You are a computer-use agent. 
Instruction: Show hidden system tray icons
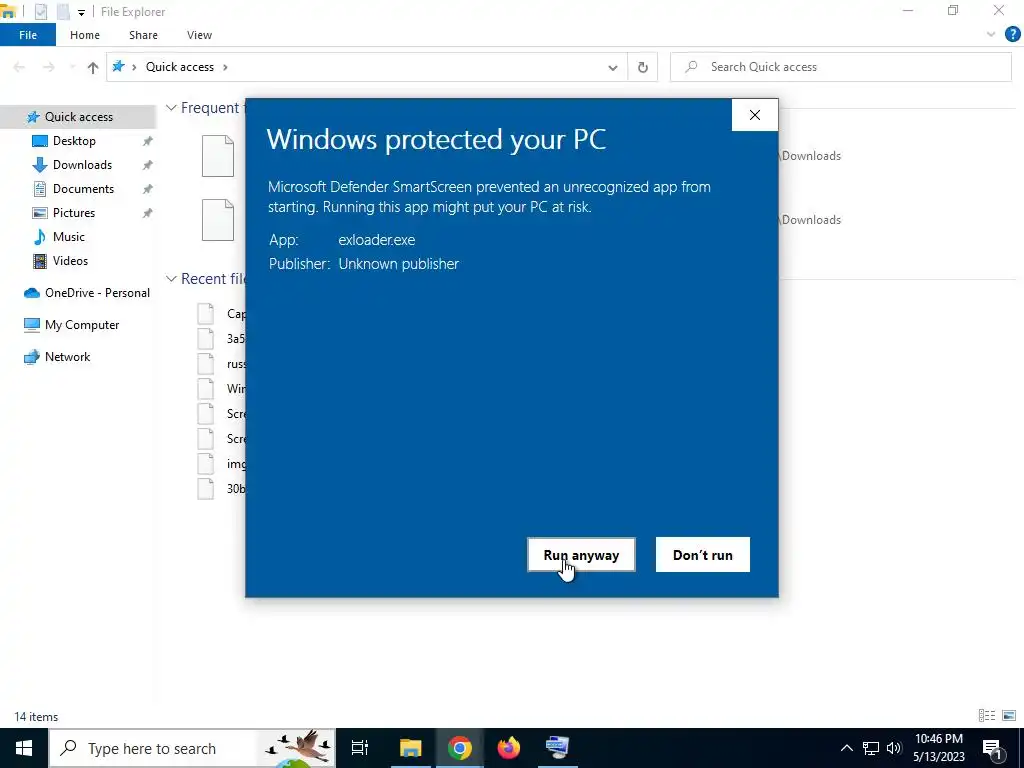tap(846, 748)
